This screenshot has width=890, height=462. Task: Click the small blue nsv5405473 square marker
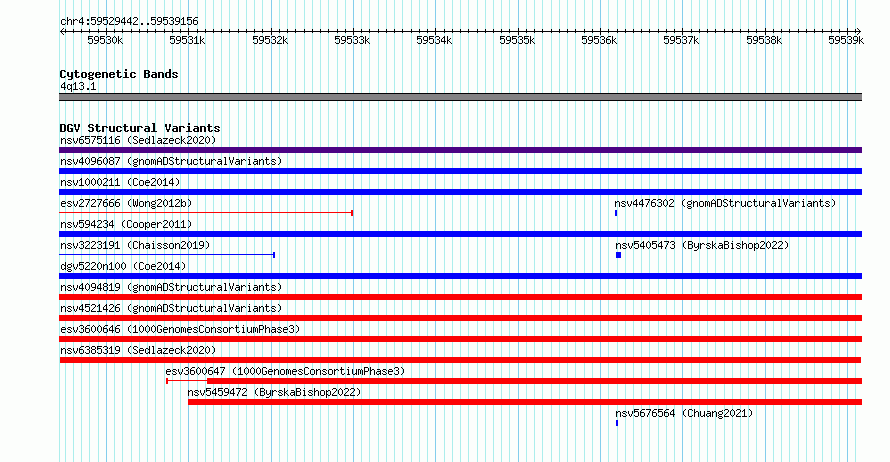[x=619, y=255]
